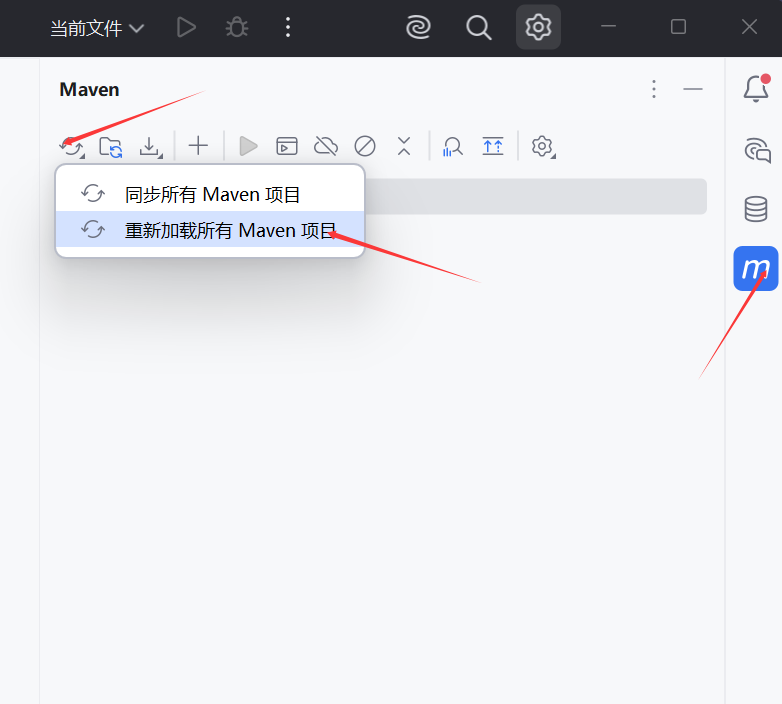782x704 pixels.
Task: Toggle Maven offline mode
Action: pyautogui.click(x=326, y=146)
